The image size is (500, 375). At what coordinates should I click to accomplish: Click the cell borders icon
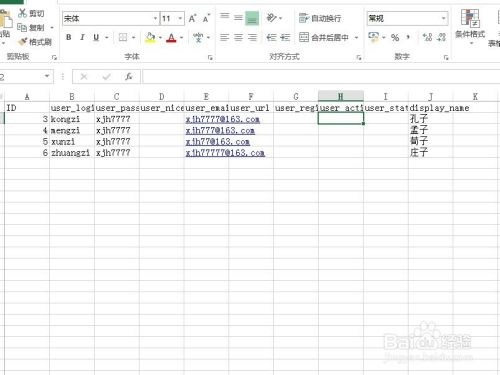tap(123, 37)
